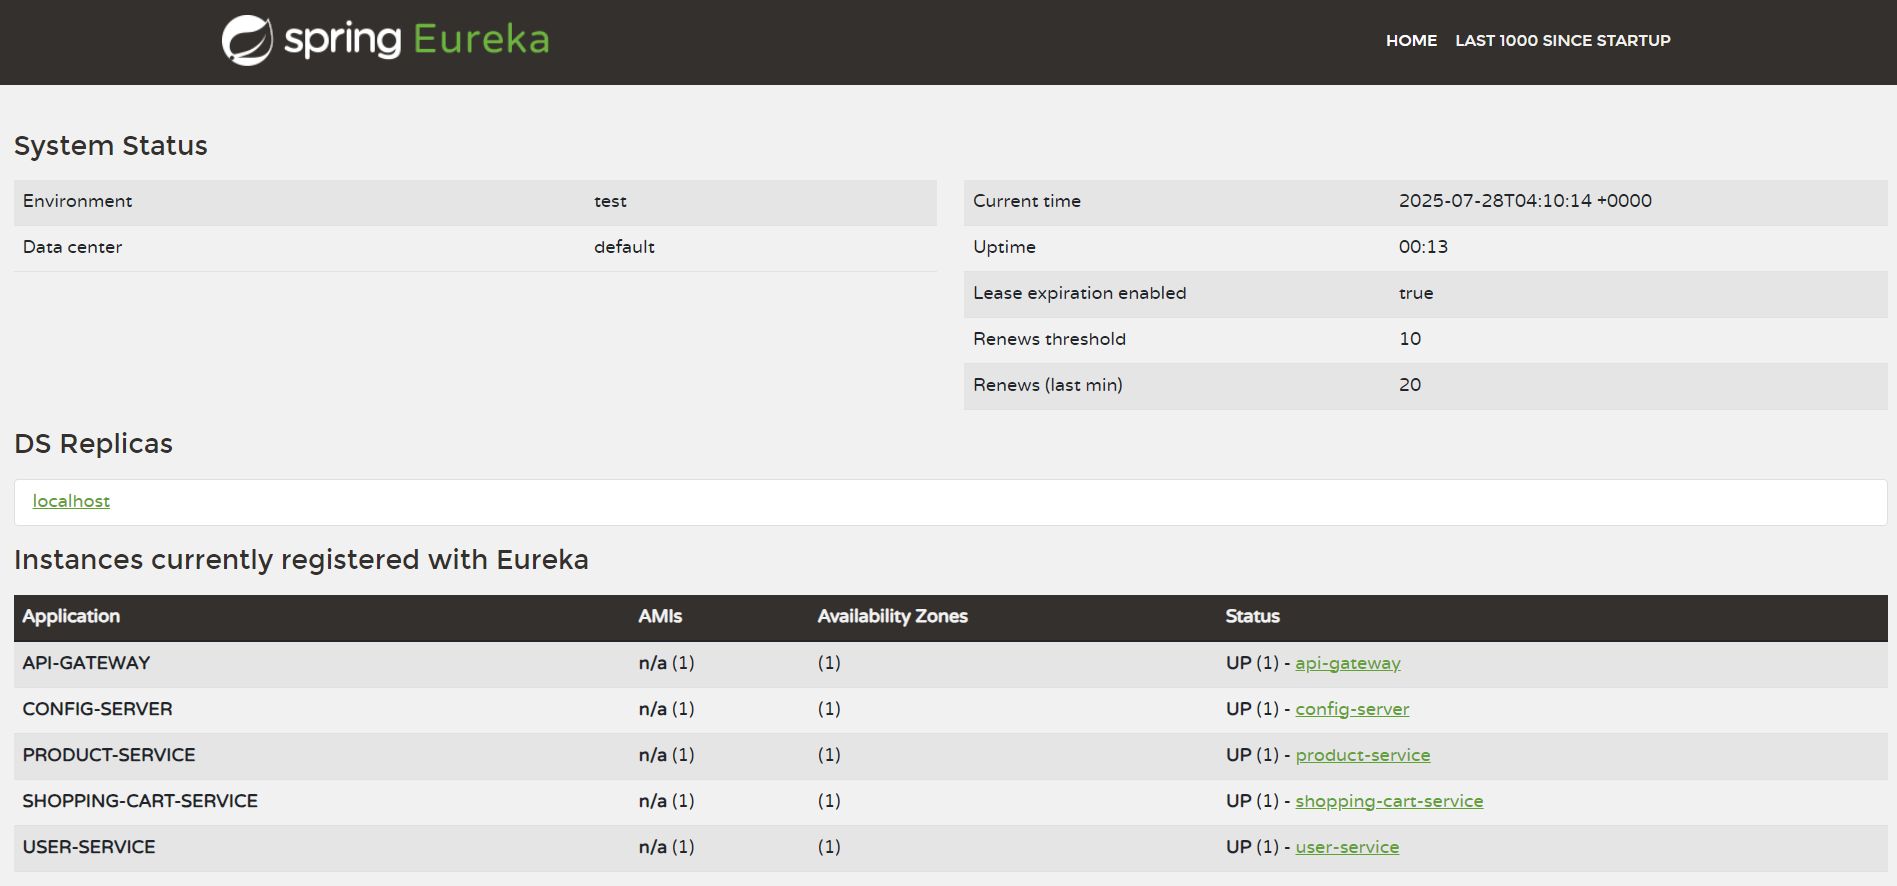1897x886 pixels.
Task: Open the localhost replica link
Action: pos(71,501)
